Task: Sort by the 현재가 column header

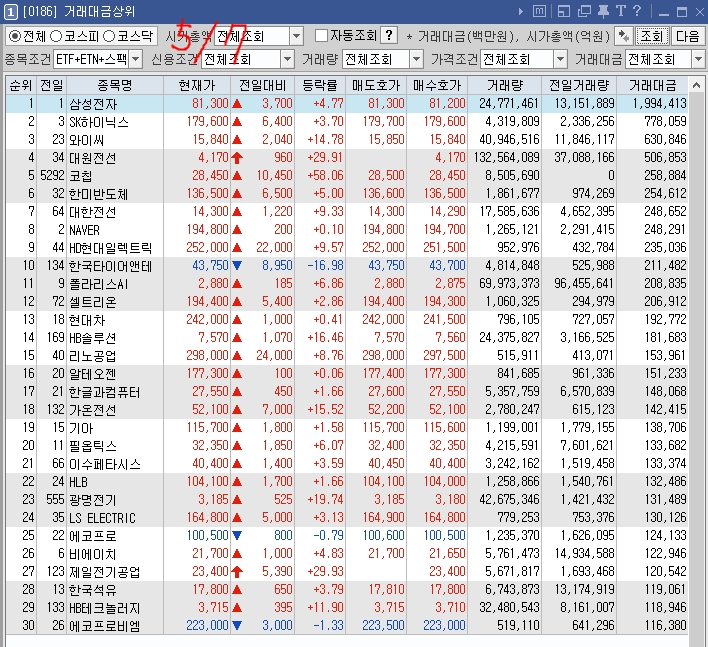Action: [x=197, y=85]
